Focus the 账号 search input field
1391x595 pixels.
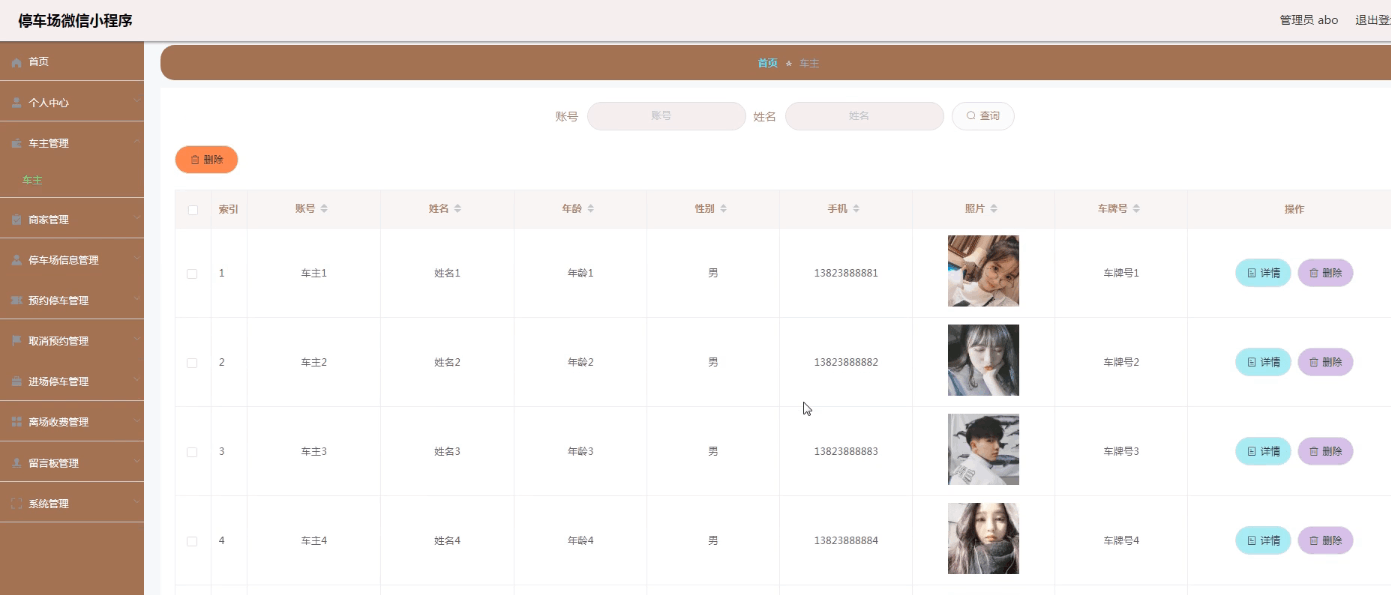click(666, 116)
